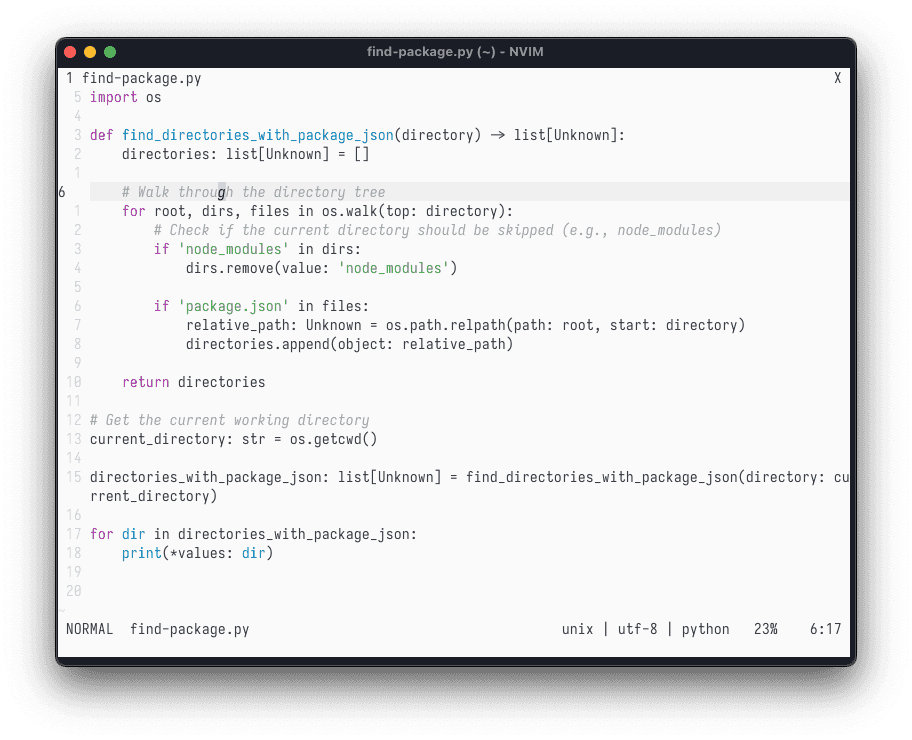Click the find_directories_with_package_json function name in the def line
The image size is (912, 740).
[x=257, y=135]
